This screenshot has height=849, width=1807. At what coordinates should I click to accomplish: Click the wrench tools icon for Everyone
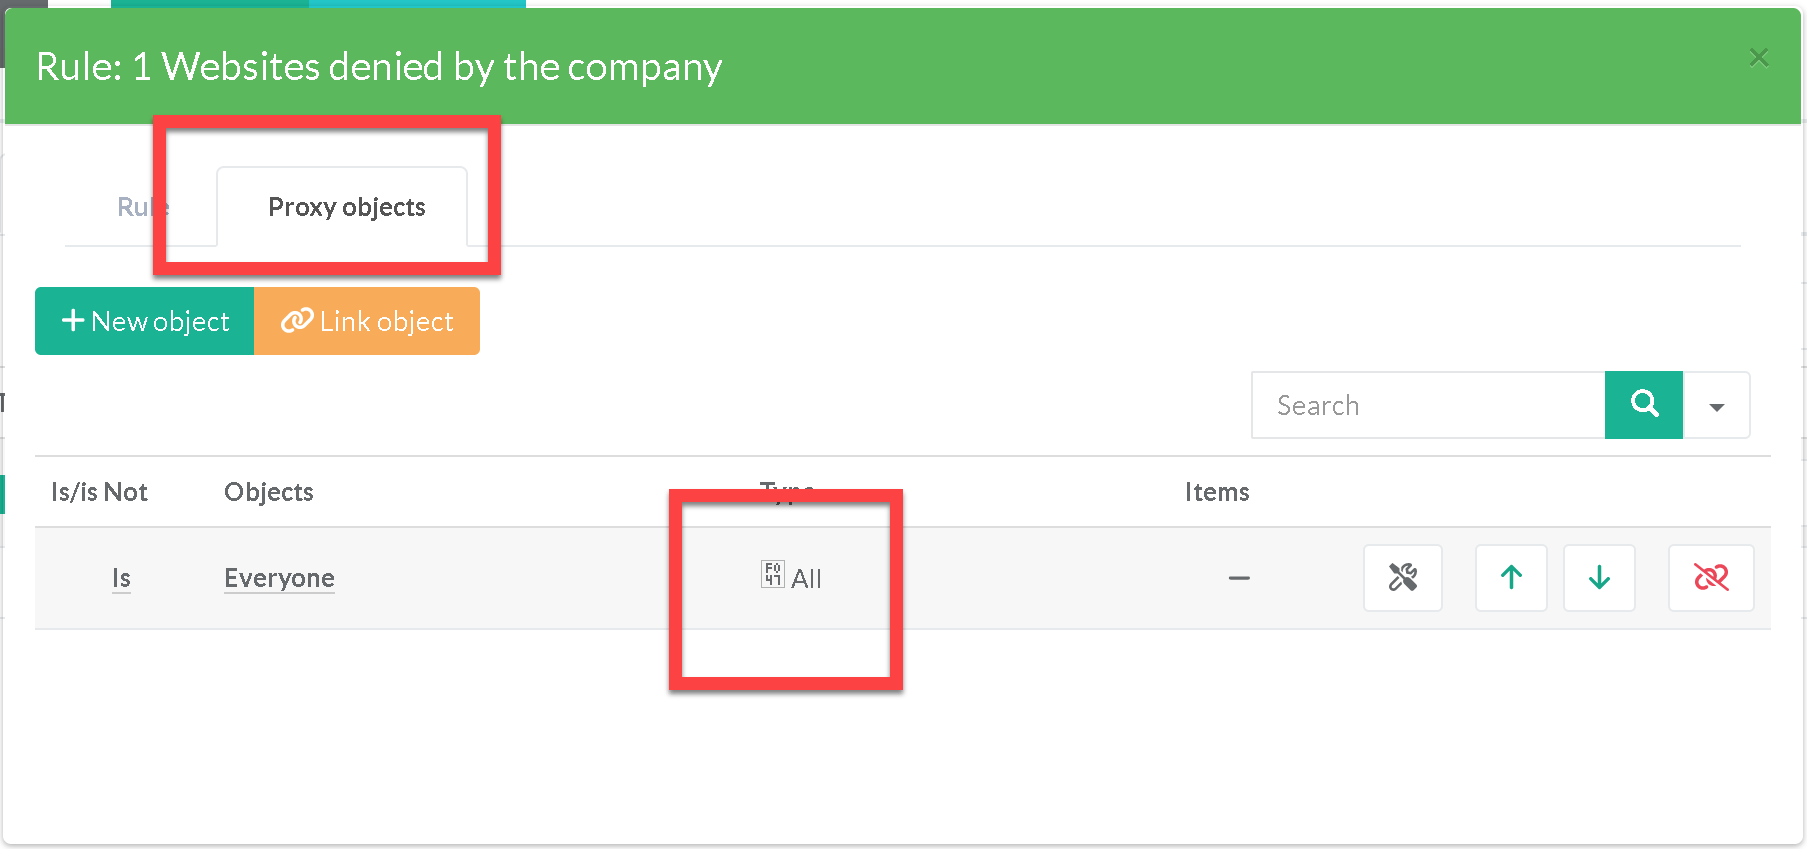(1402, 578)
